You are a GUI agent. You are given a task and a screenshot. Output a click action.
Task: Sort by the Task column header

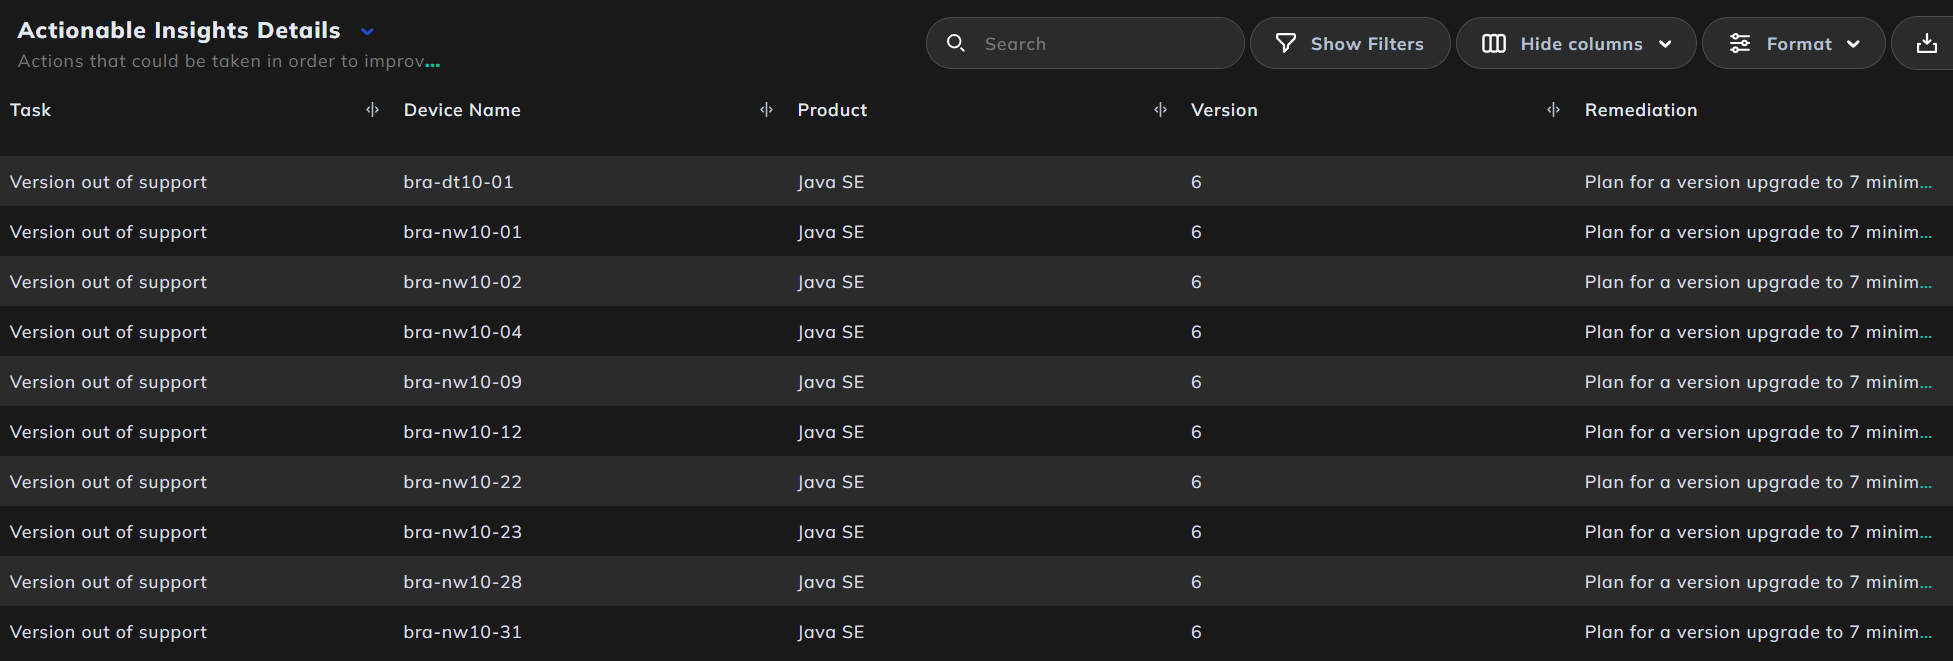point(30,110)
